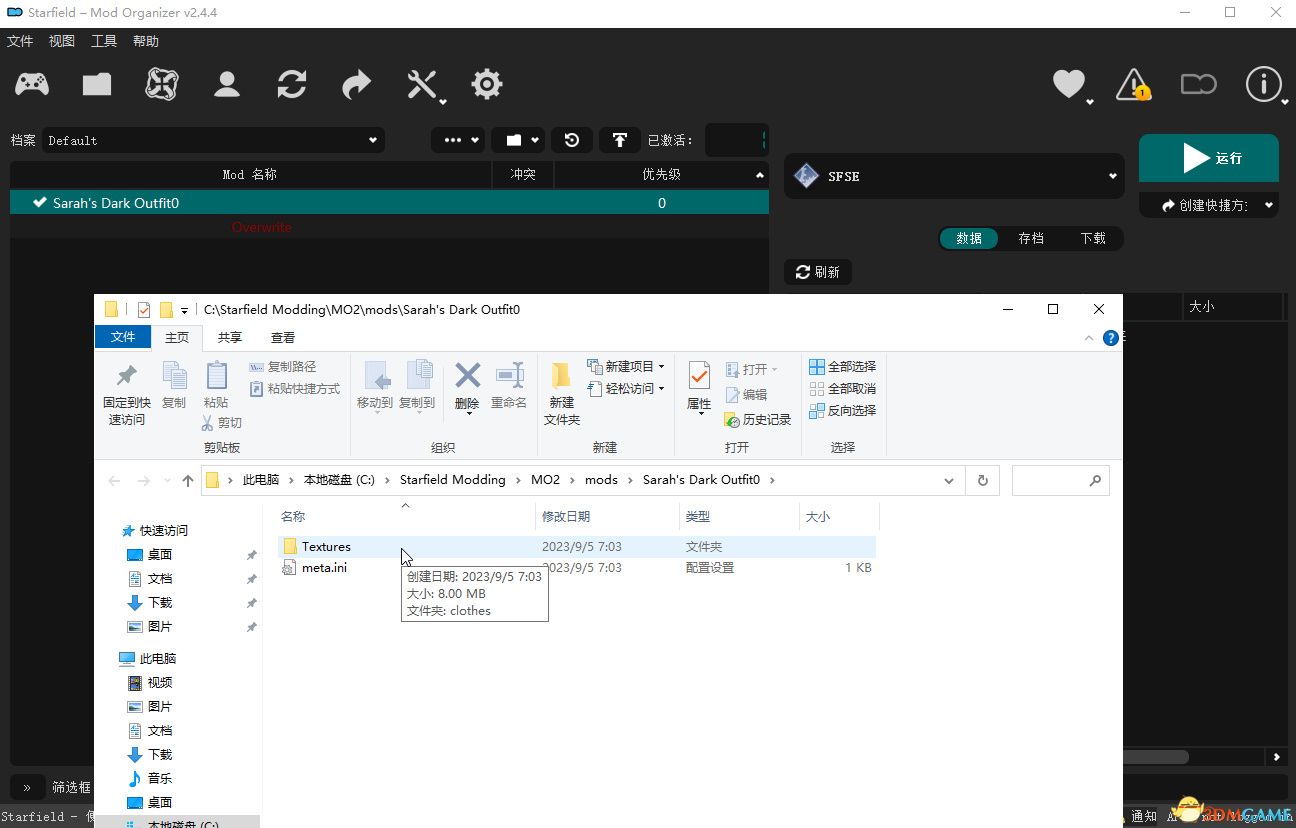Click the heart endorse icon
Screen dimensions: 1296x828
[1069, 85]
